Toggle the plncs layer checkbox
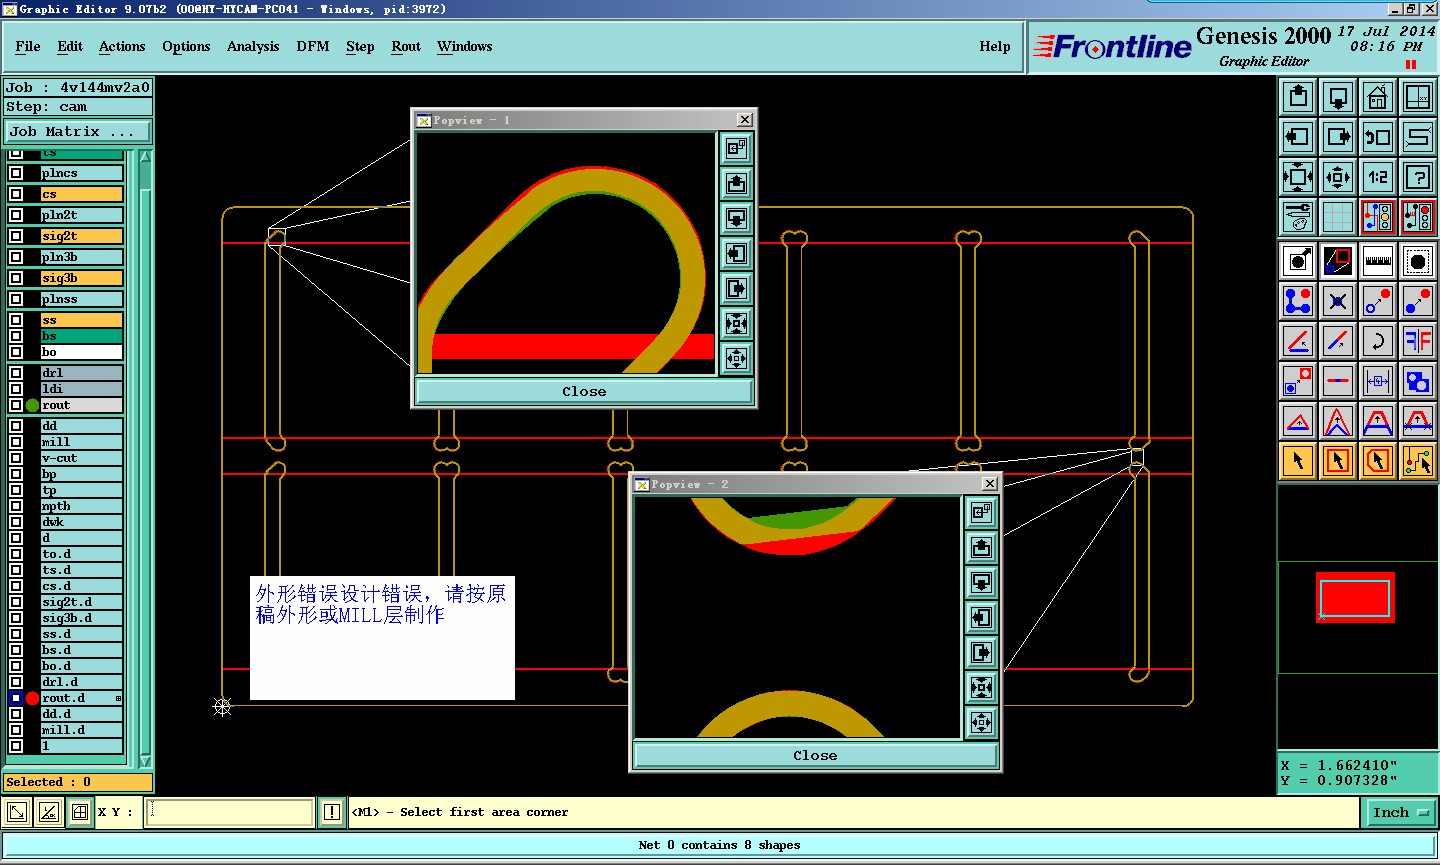 pos(16,173)
